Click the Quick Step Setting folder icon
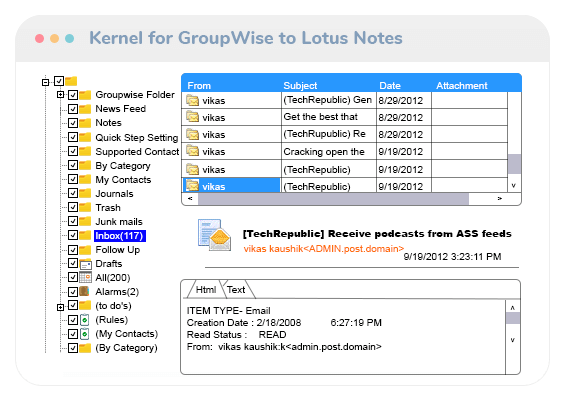 pos(85,137)
